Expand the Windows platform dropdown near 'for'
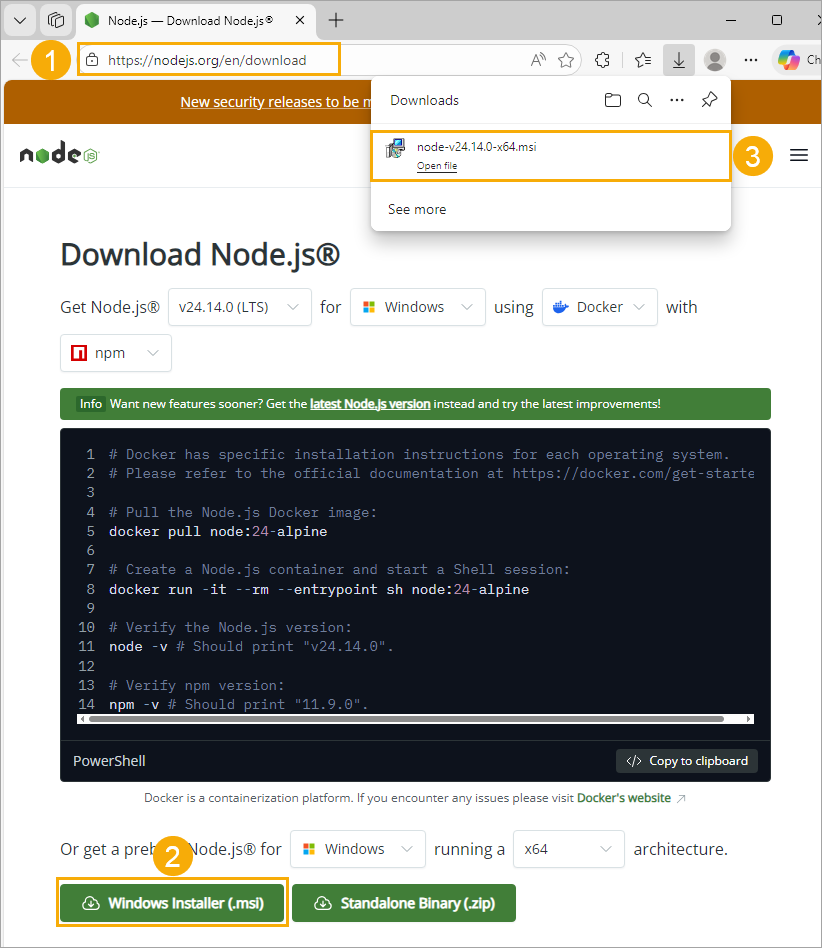This screenshot has width=822, height=948. click(x=418, y=307)
